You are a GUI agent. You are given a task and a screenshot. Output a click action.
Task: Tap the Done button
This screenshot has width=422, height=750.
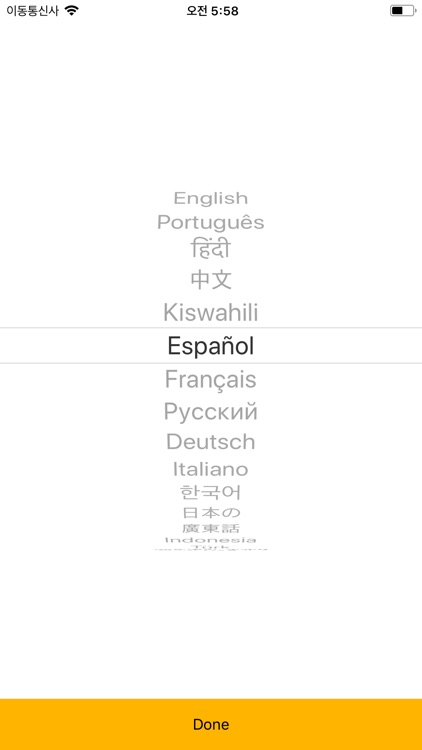coord(211,724)
